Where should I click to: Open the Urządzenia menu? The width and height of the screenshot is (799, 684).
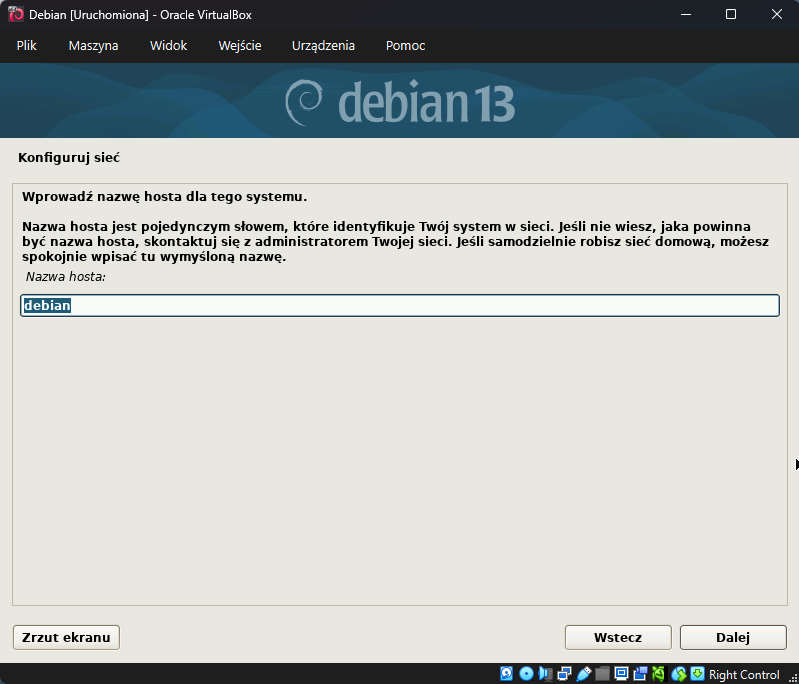tap(323, 46)
